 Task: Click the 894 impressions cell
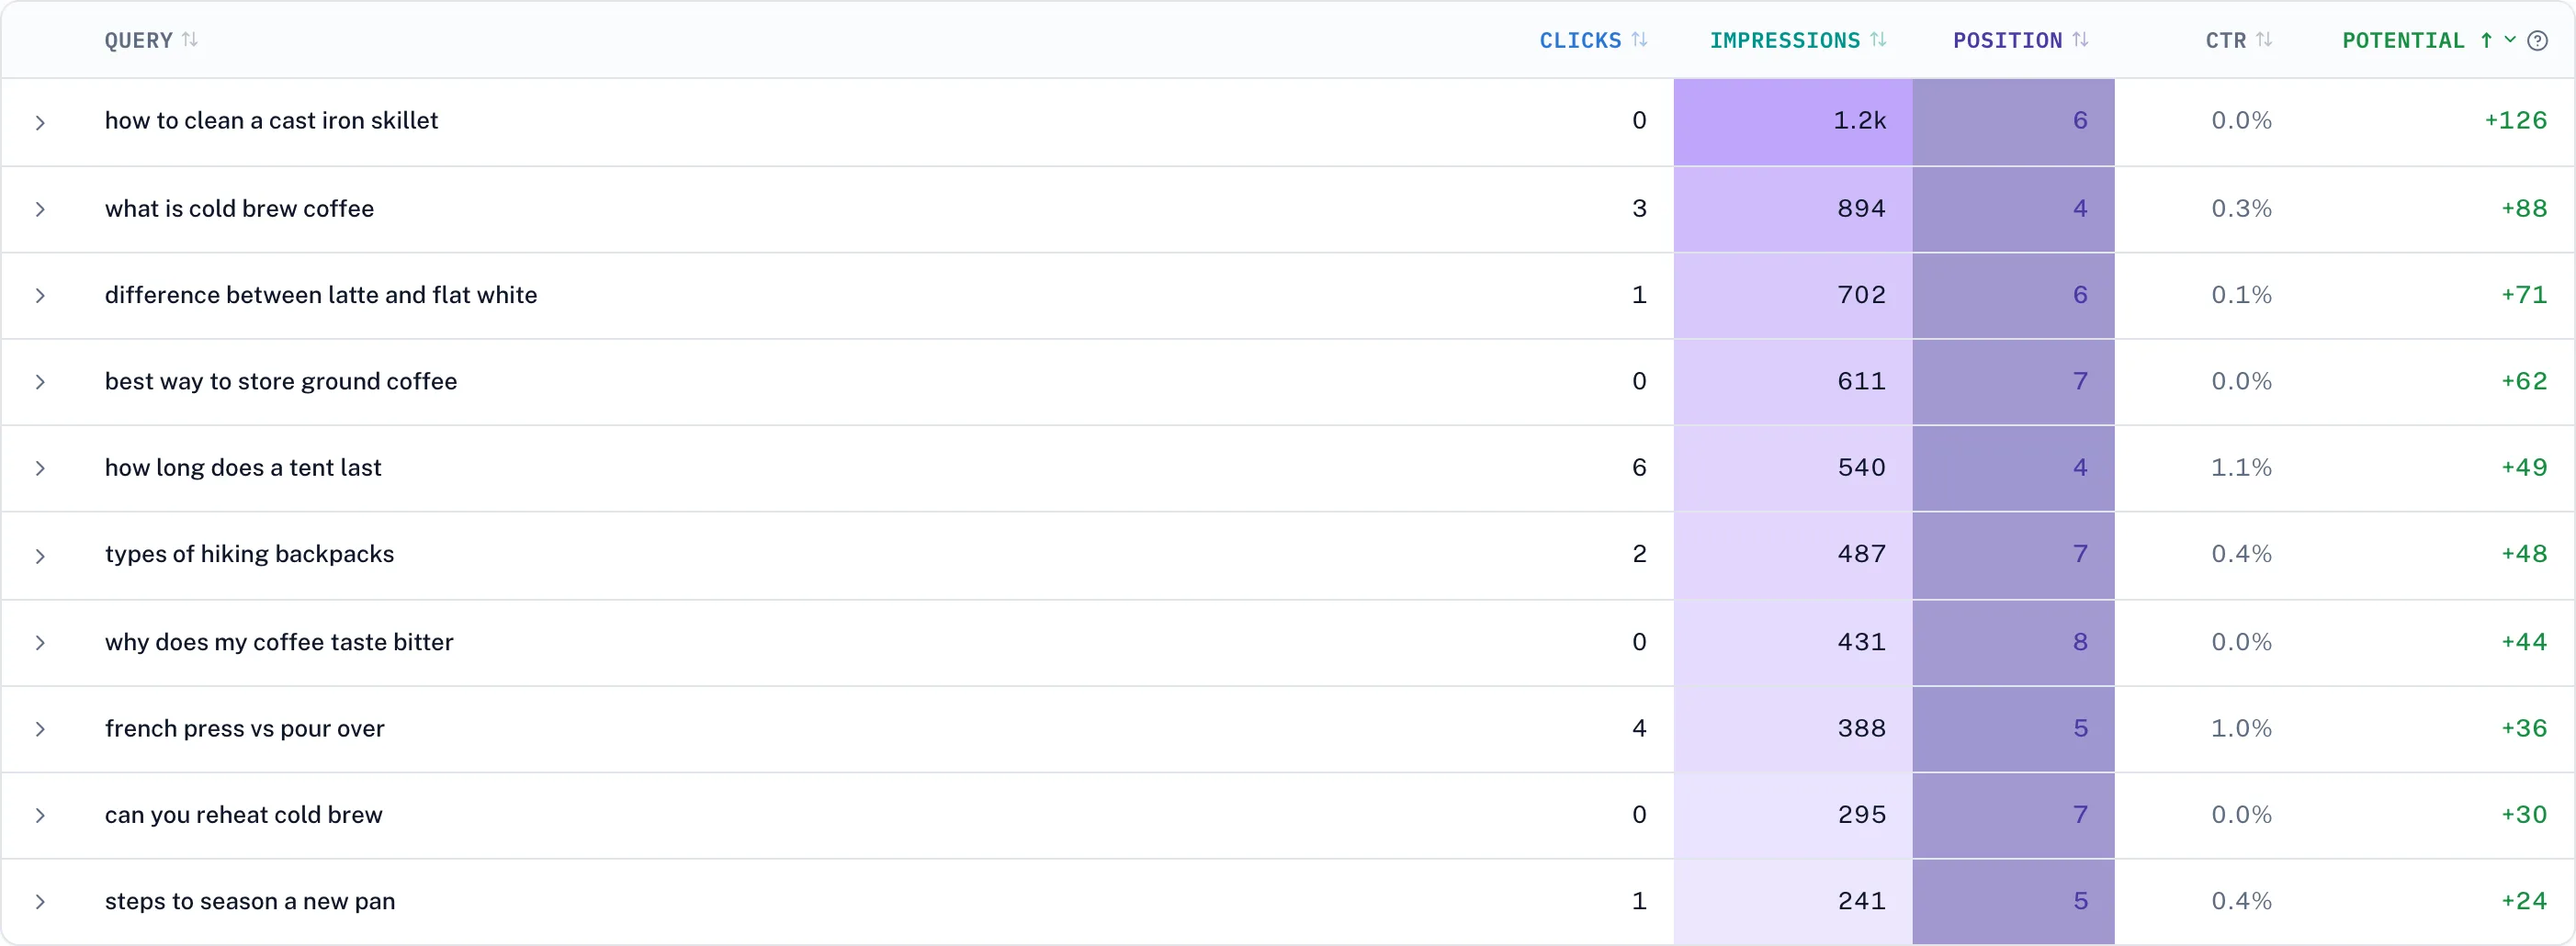(1793, 209)
